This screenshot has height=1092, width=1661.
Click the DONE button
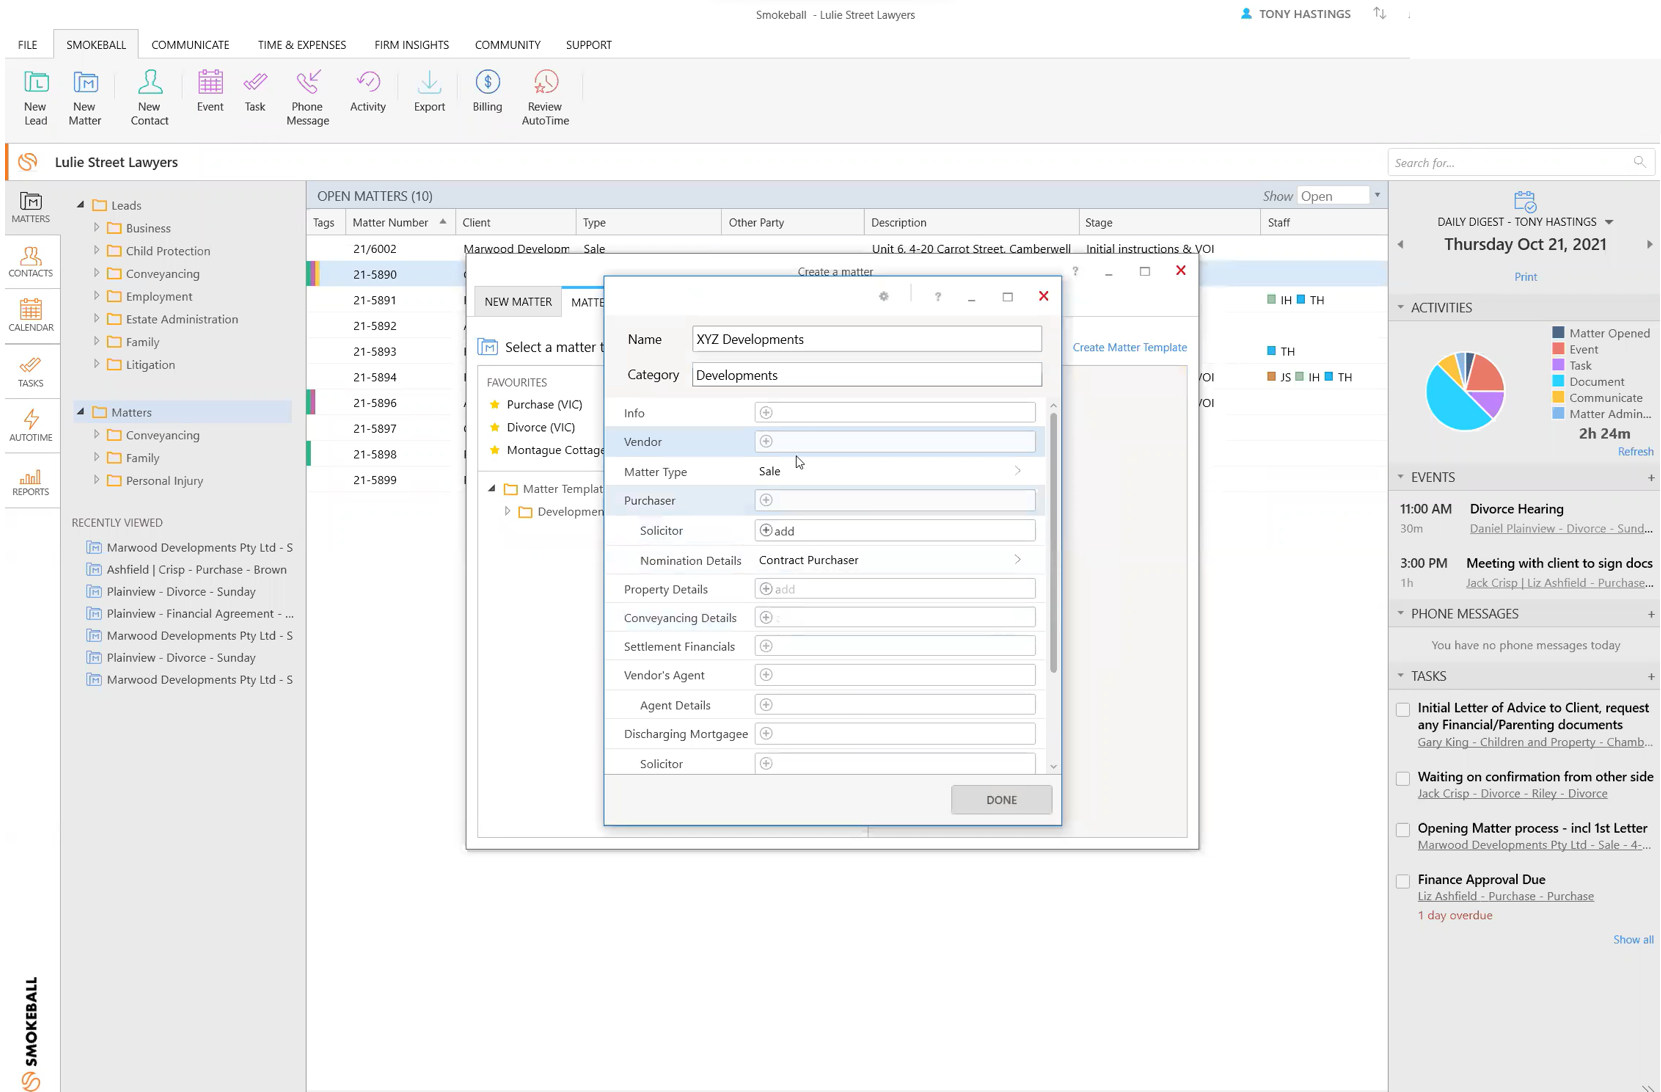click(x=1001, y=800)
